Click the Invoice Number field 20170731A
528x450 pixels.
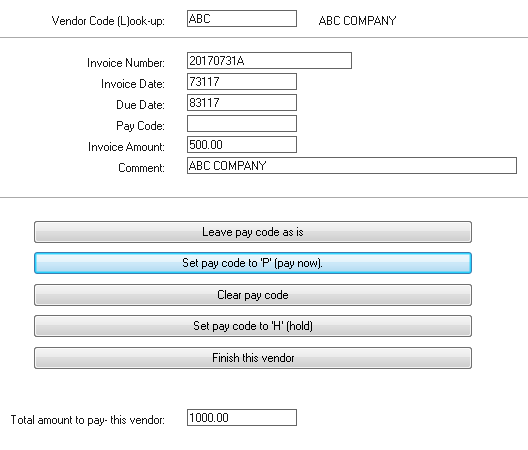click(x=269, y=61)
